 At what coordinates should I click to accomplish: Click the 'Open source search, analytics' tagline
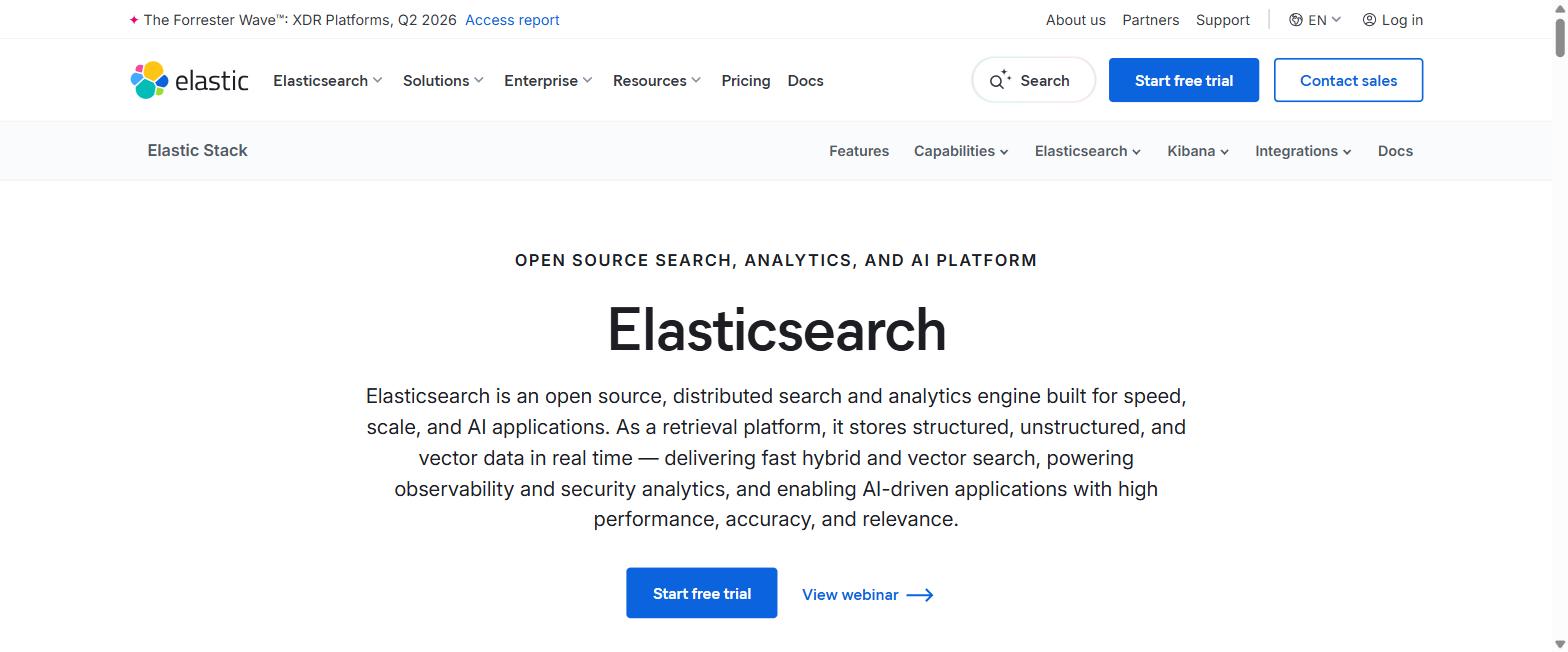pos(776,260)
